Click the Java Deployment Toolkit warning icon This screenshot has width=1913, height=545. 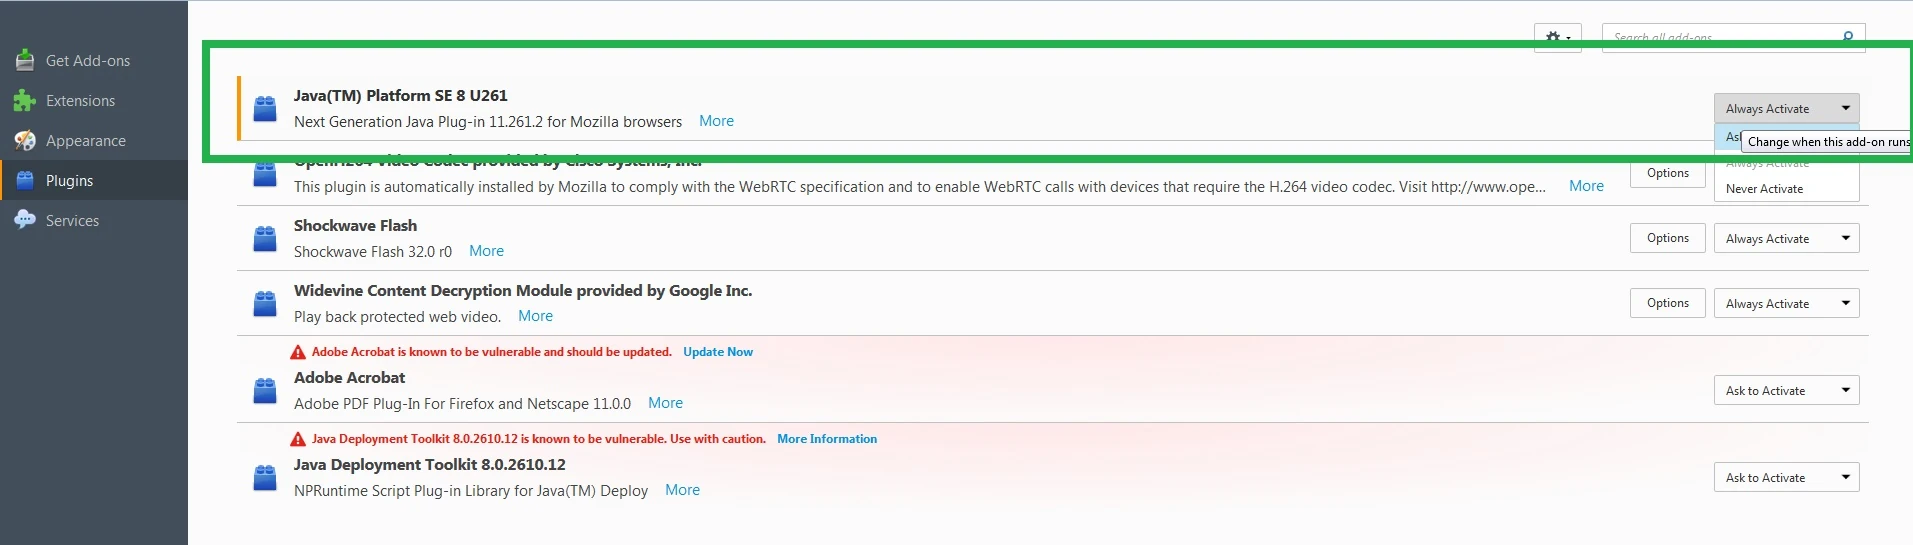[298, 439]
